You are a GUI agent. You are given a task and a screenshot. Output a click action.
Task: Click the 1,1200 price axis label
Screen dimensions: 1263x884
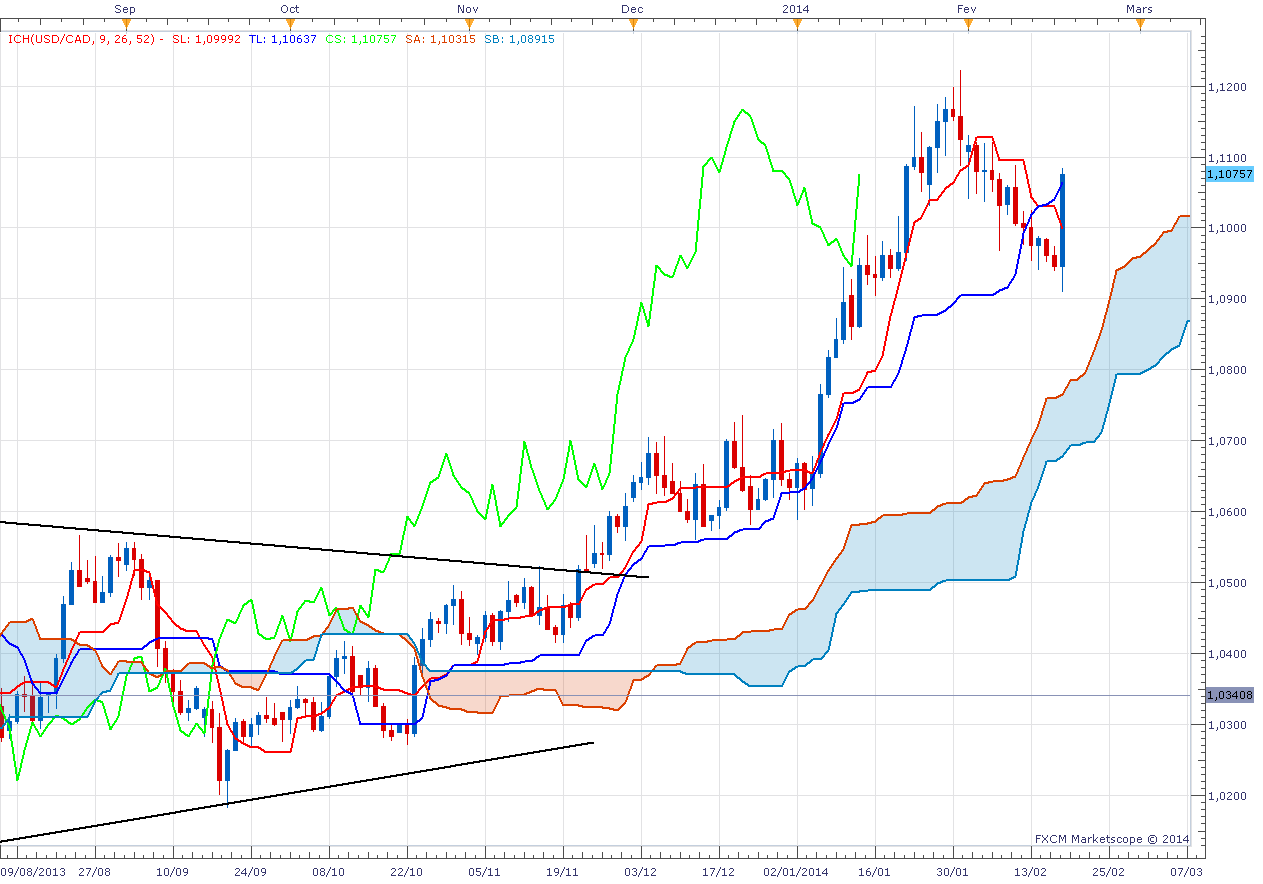[1225, 87]
